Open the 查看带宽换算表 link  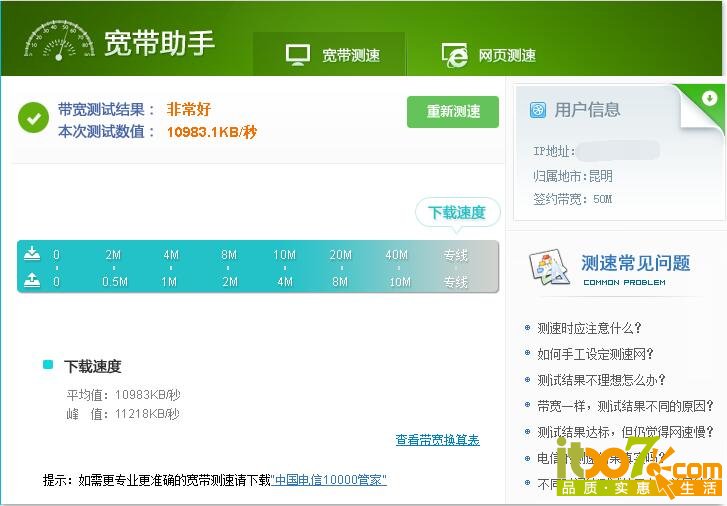tap(437, 440)
